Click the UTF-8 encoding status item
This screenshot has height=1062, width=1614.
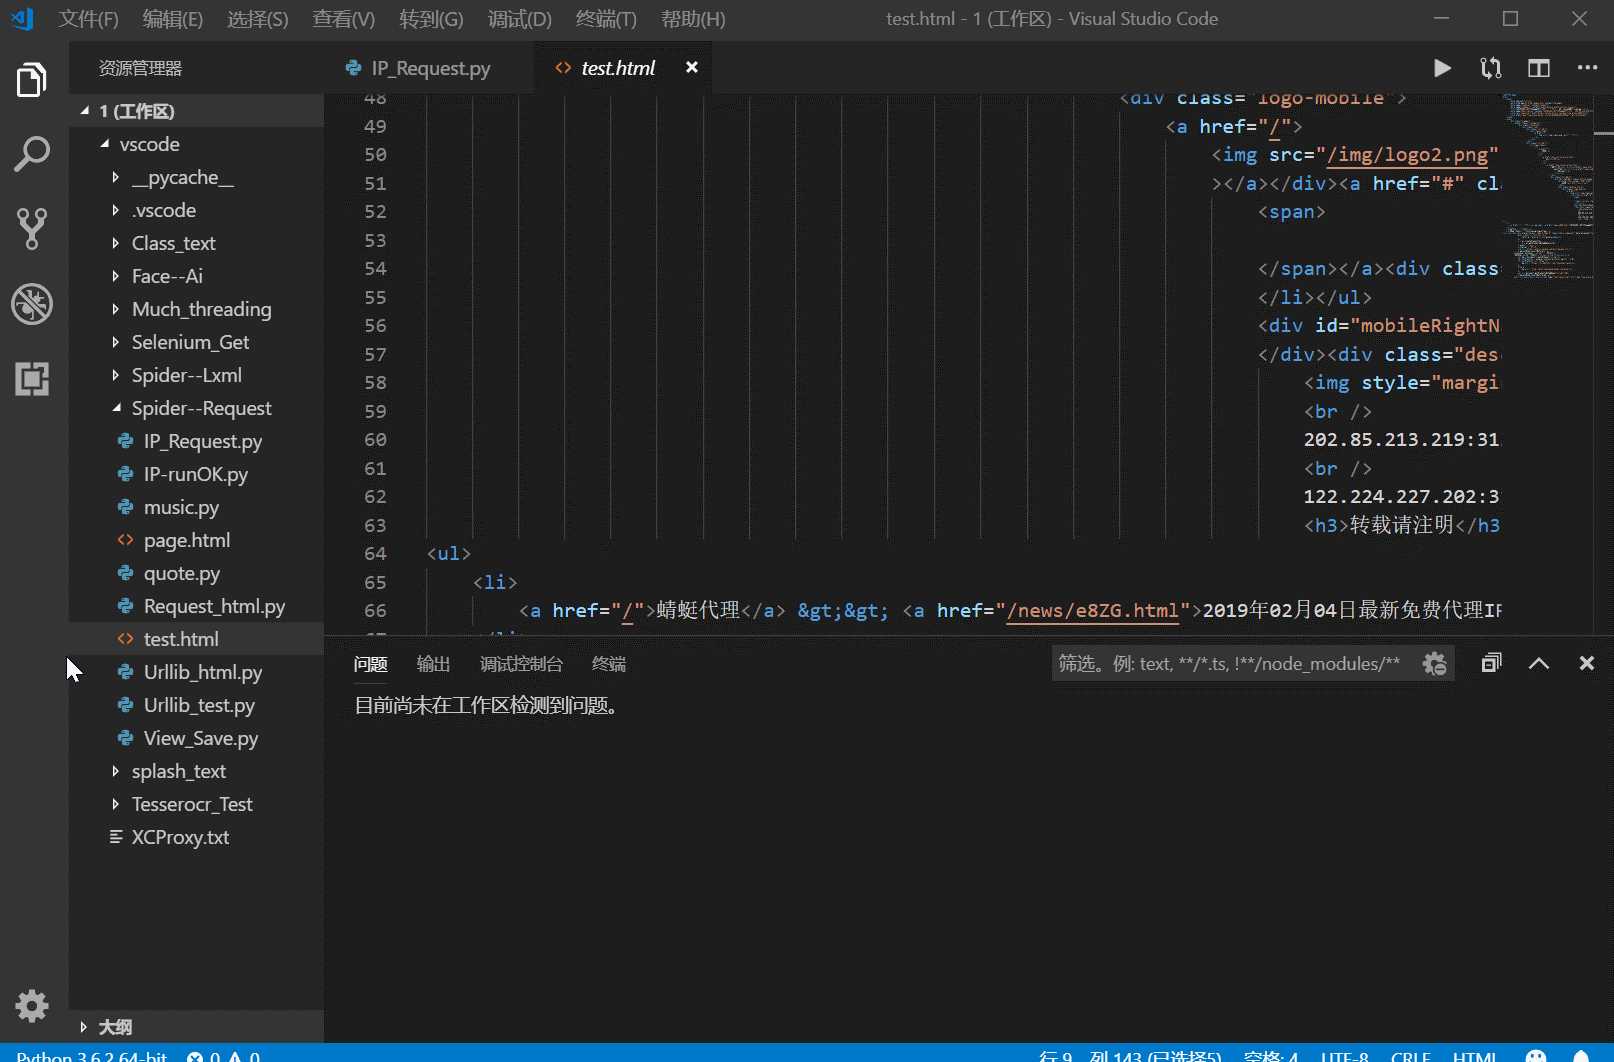click(1345, 1056)
